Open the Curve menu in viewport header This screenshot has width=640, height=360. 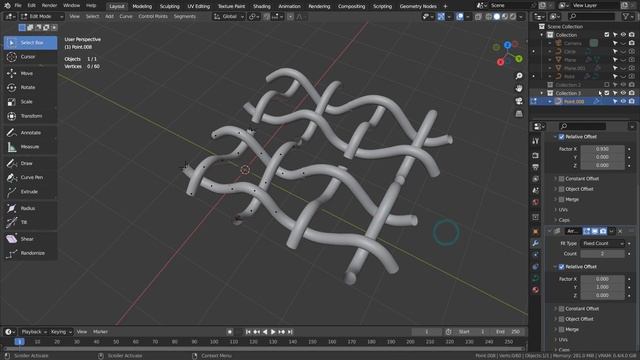[126, 16]
